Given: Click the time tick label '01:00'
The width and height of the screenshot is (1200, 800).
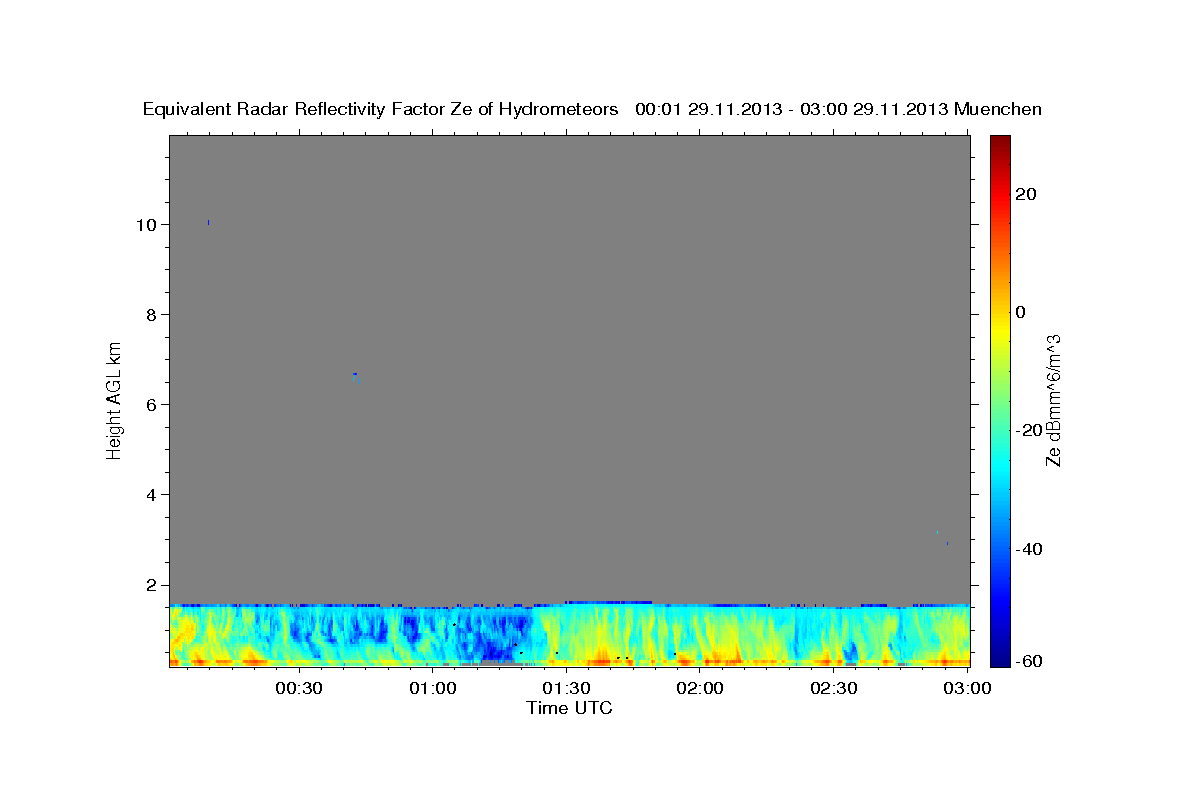Looking at the screenshot, I should [x=433, y=688].
